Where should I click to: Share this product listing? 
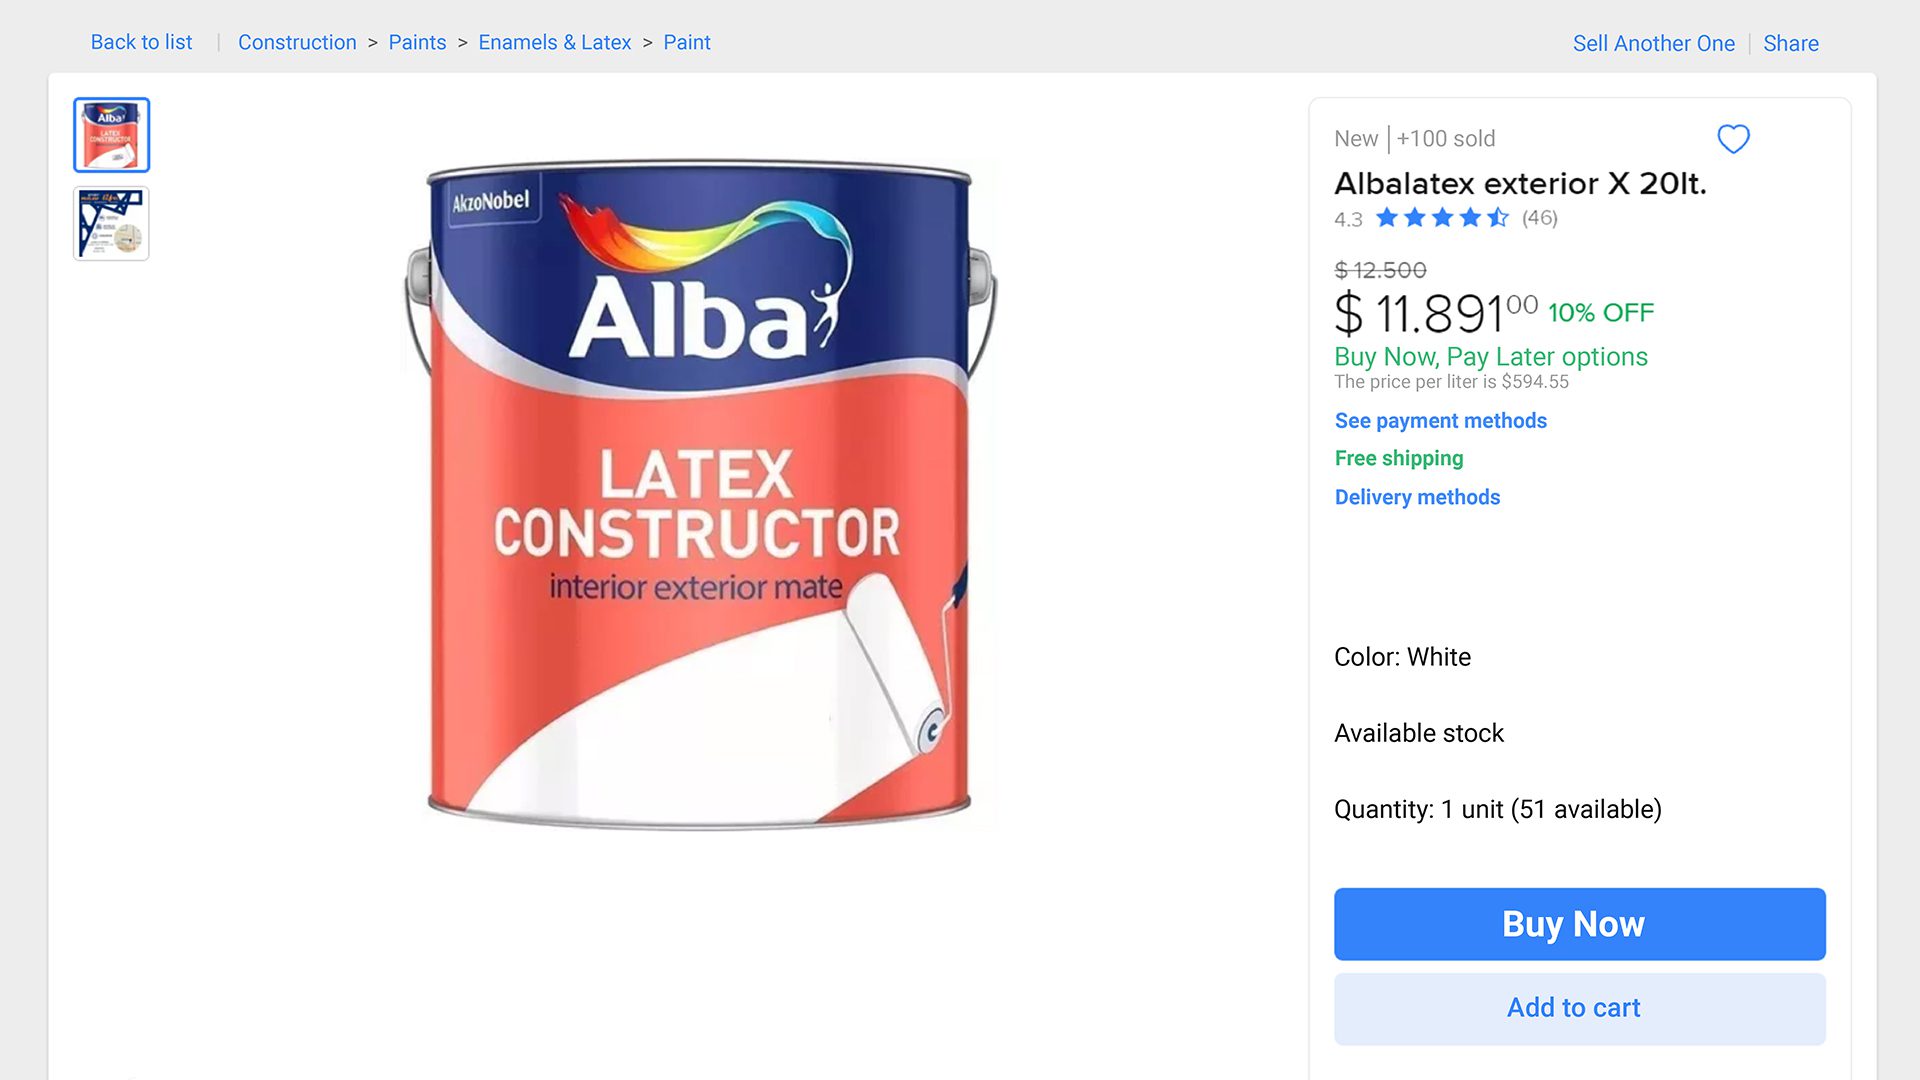click(x=1790, y=43)
